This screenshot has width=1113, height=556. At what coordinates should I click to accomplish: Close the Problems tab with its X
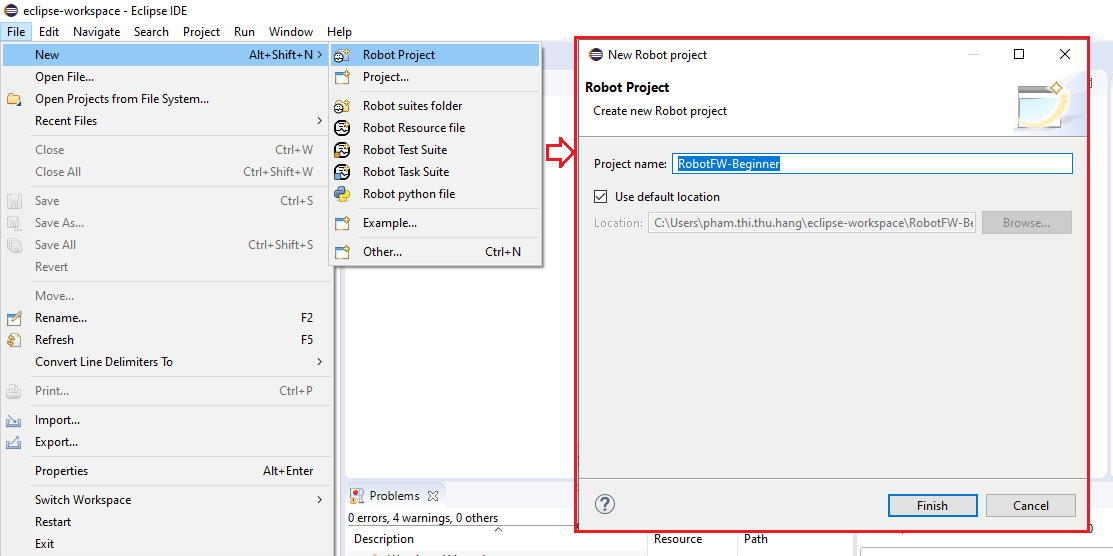433,496
